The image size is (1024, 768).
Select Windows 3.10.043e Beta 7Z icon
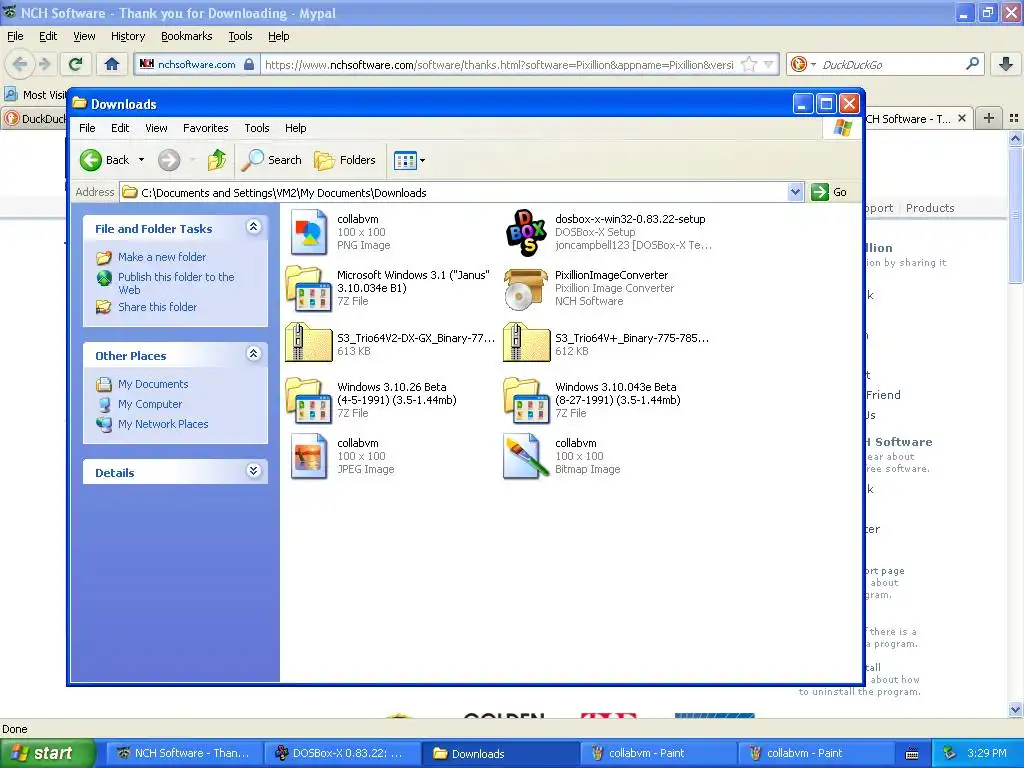coord(526,400)
